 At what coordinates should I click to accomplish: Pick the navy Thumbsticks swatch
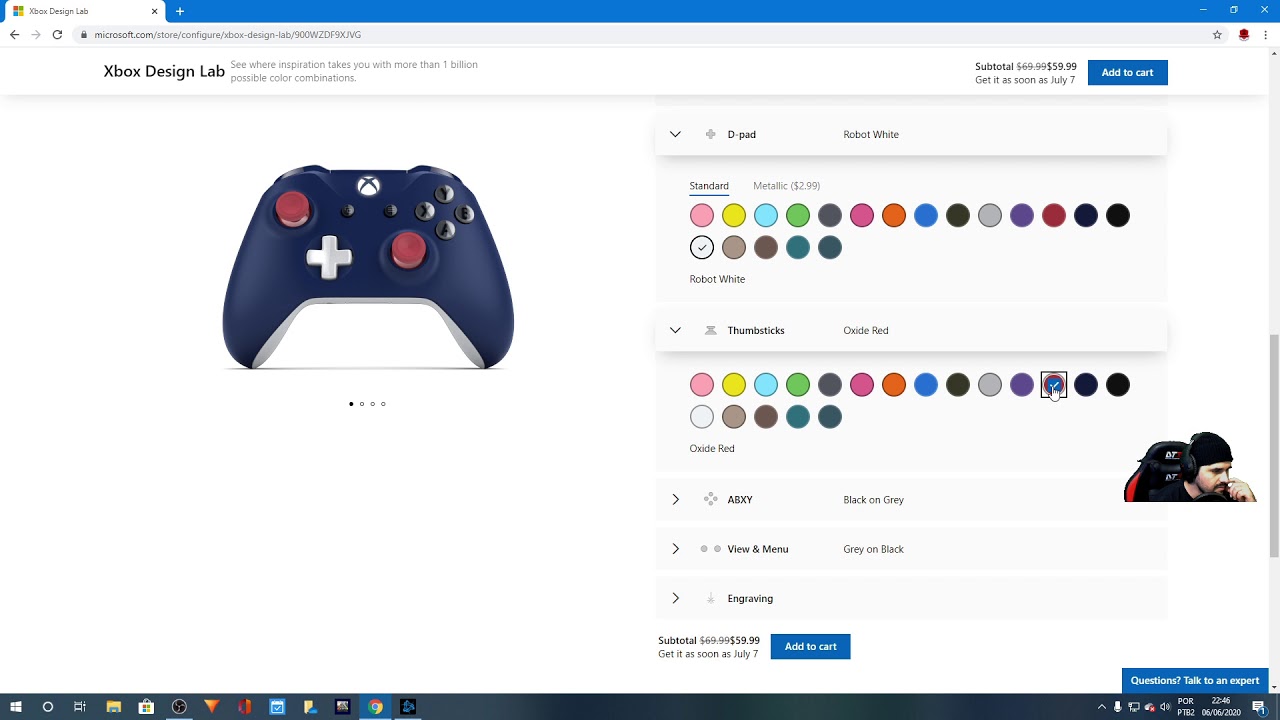click(1086, 385)
